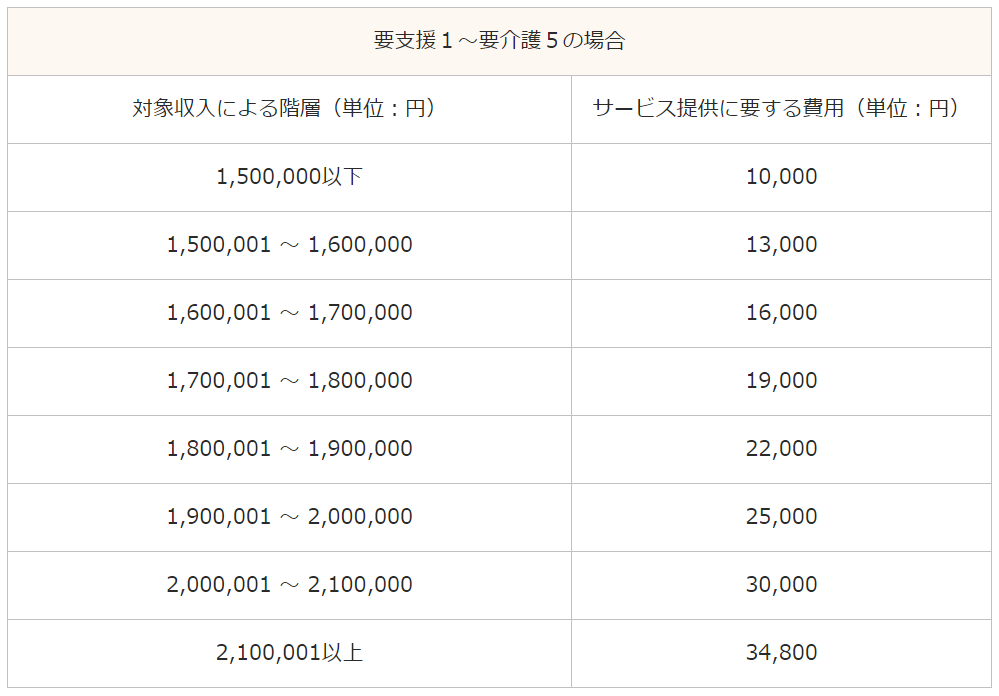Screen dimensions: 999x696
Task: Click the 30,000 cost value
Action: 781,584
